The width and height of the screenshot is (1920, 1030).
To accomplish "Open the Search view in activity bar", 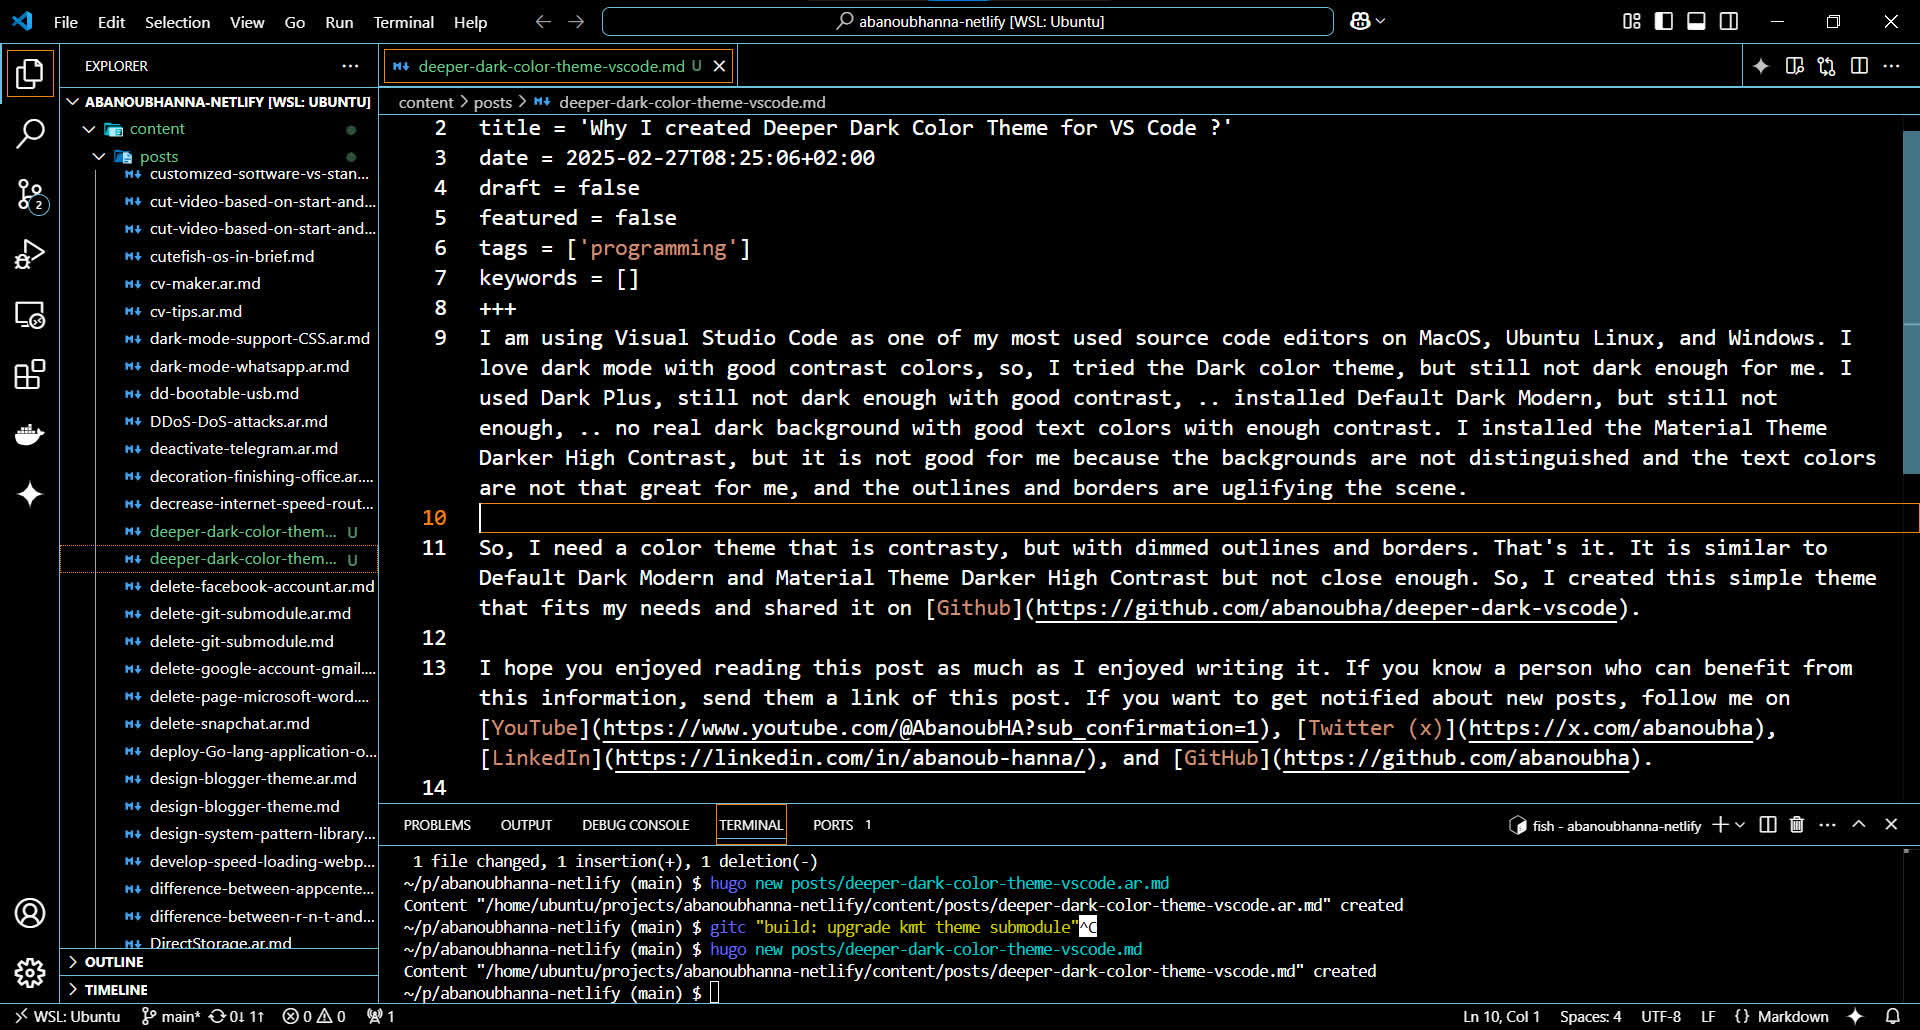I will [x=30, y=133].
